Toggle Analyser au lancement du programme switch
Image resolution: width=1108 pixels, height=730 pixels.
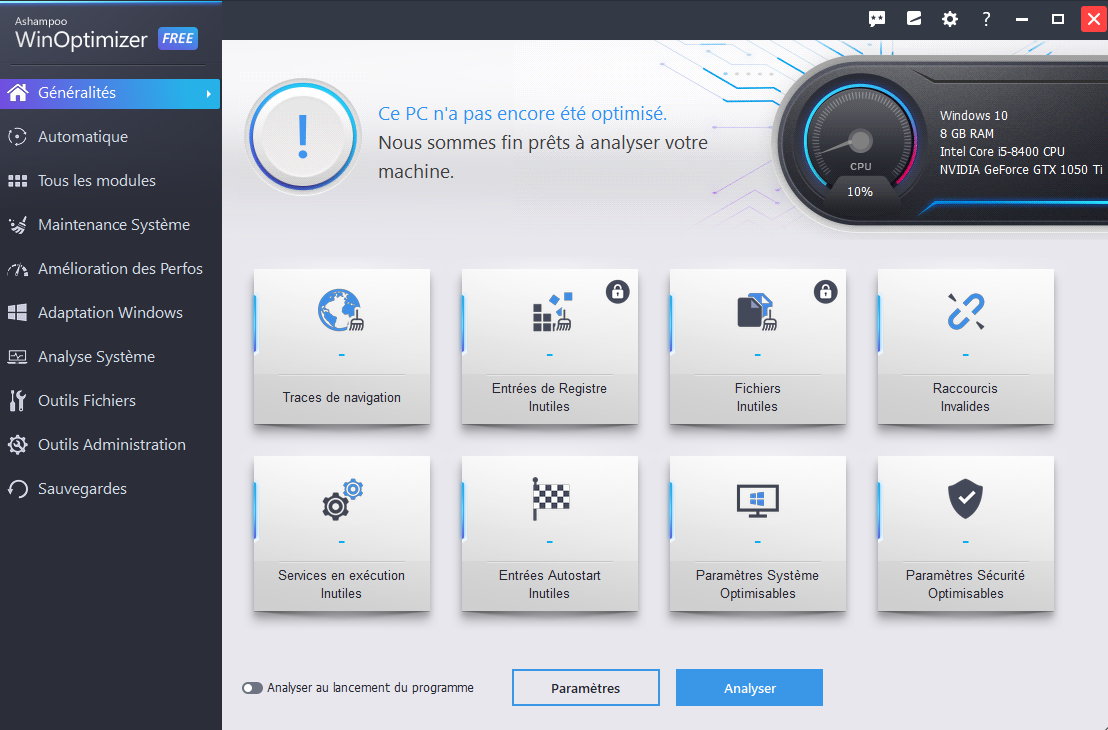click(252, 688)
